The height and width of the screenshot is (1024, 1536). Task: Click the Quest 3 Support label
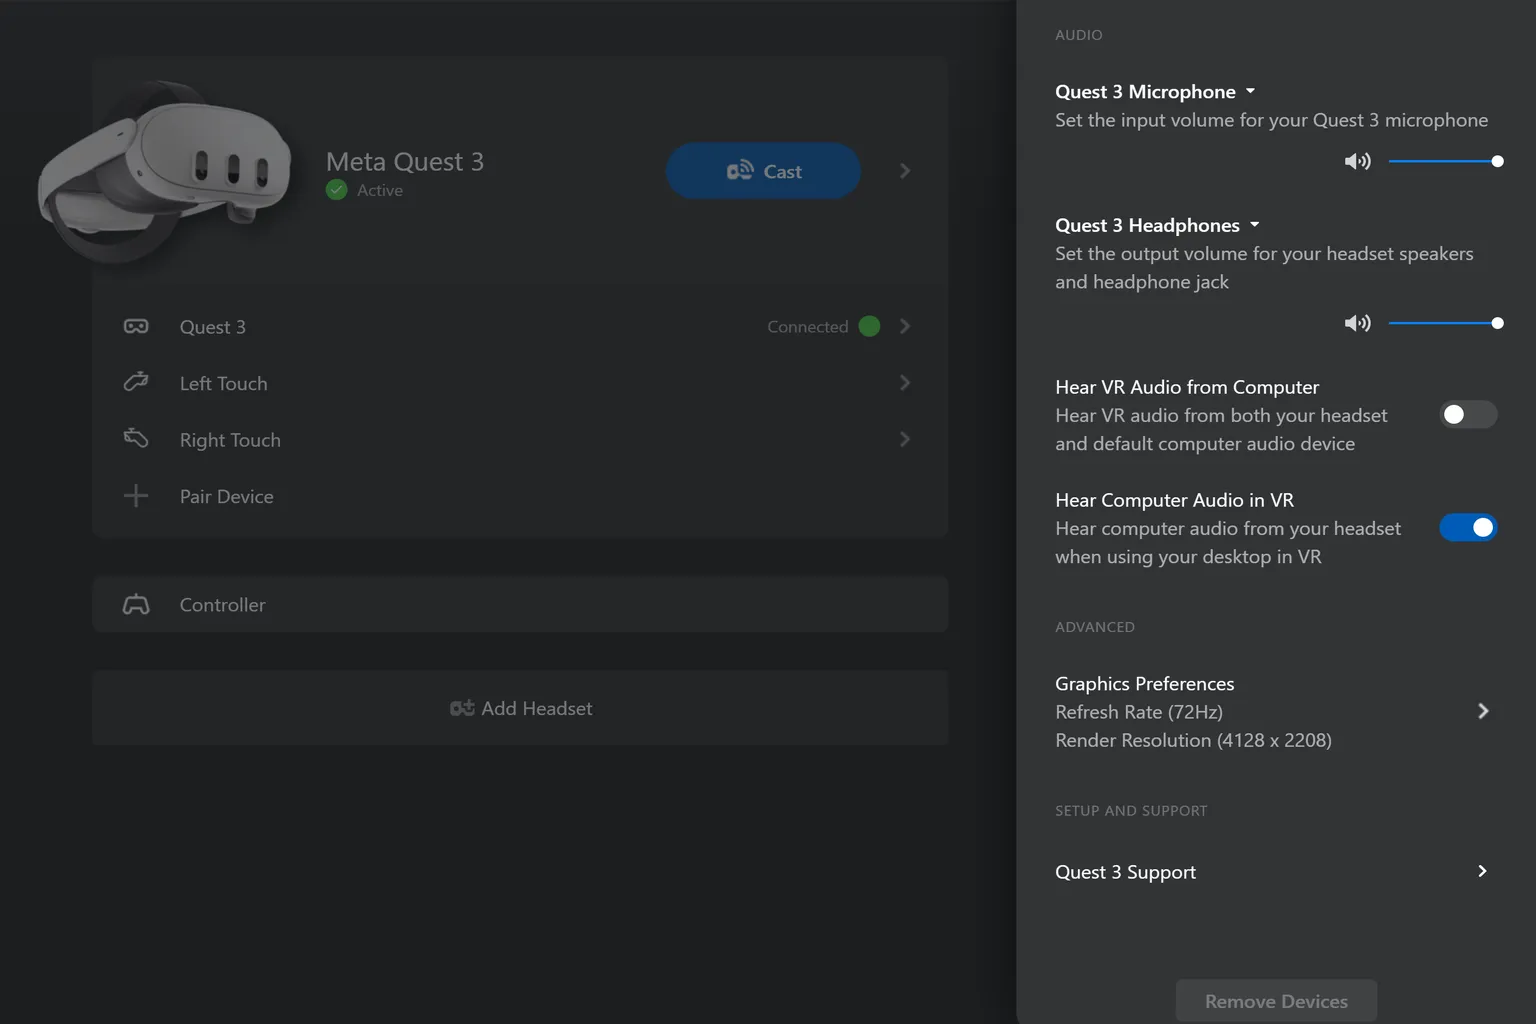[x=1125, y=872]
